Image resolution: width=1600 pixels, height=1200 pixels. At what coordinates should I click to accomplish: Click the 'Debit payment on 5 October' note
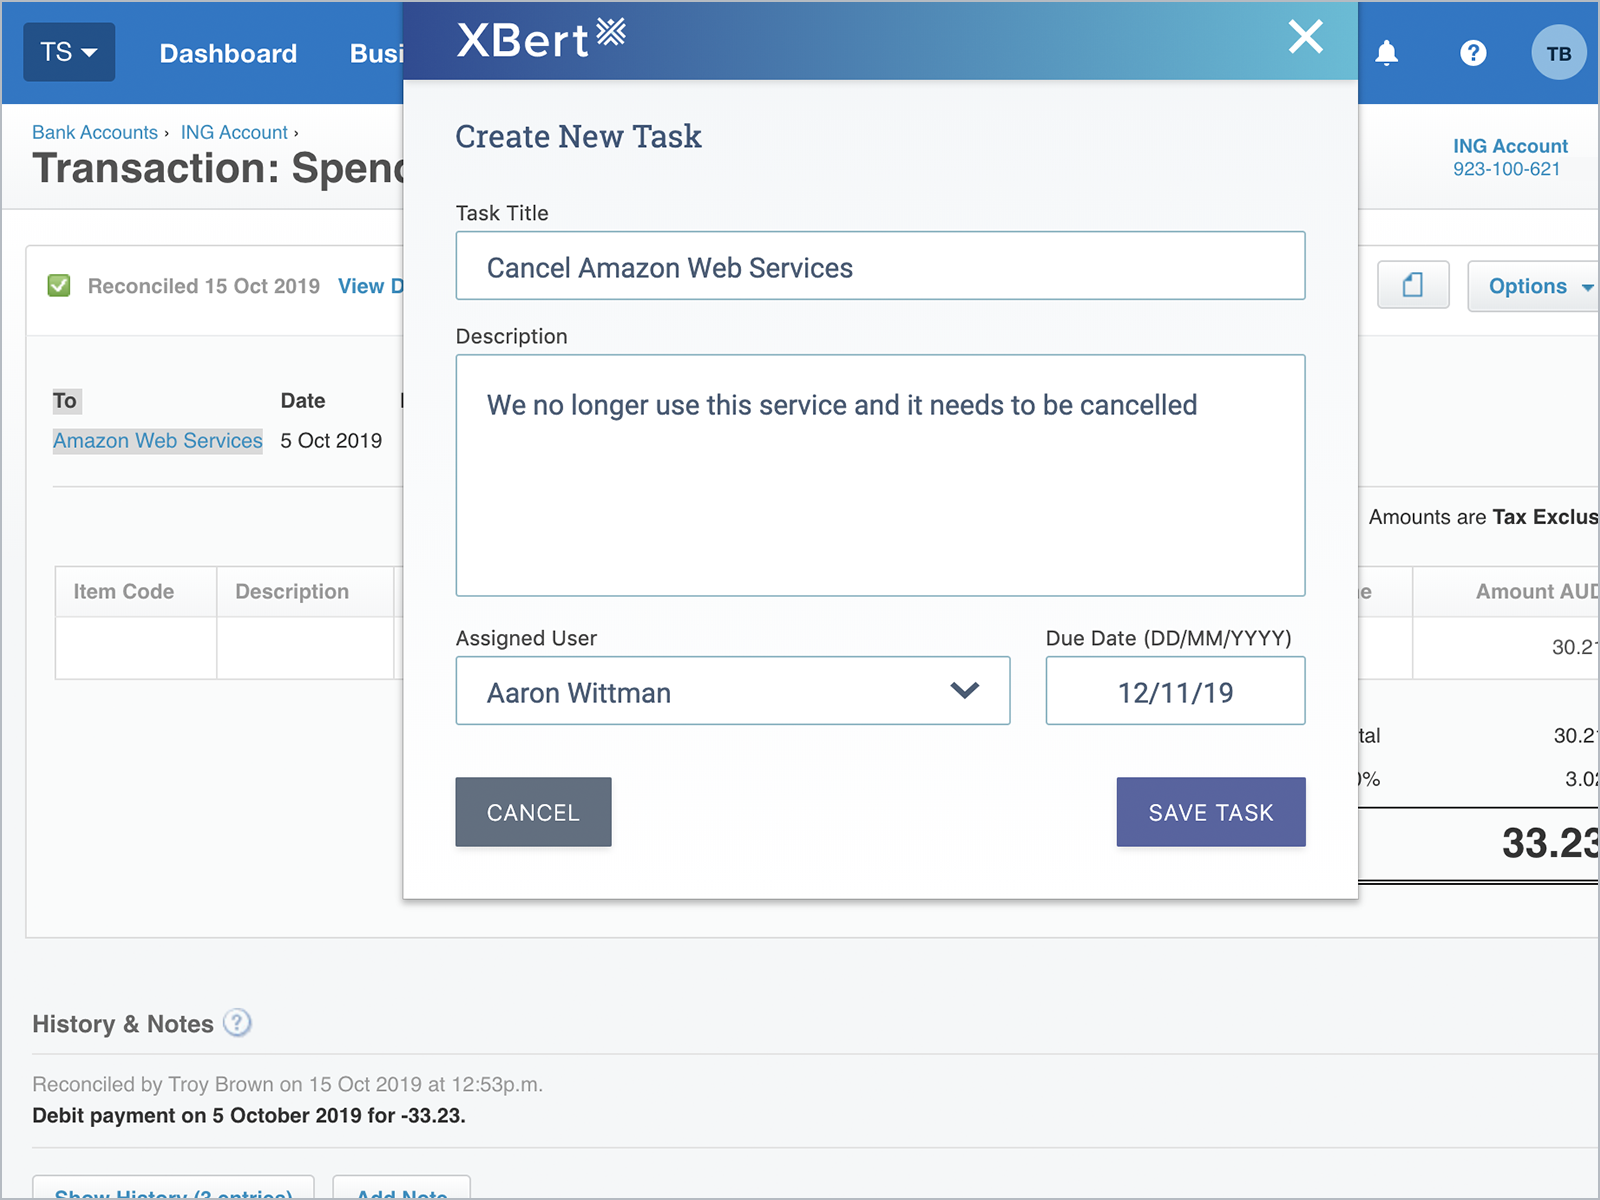249,1115
